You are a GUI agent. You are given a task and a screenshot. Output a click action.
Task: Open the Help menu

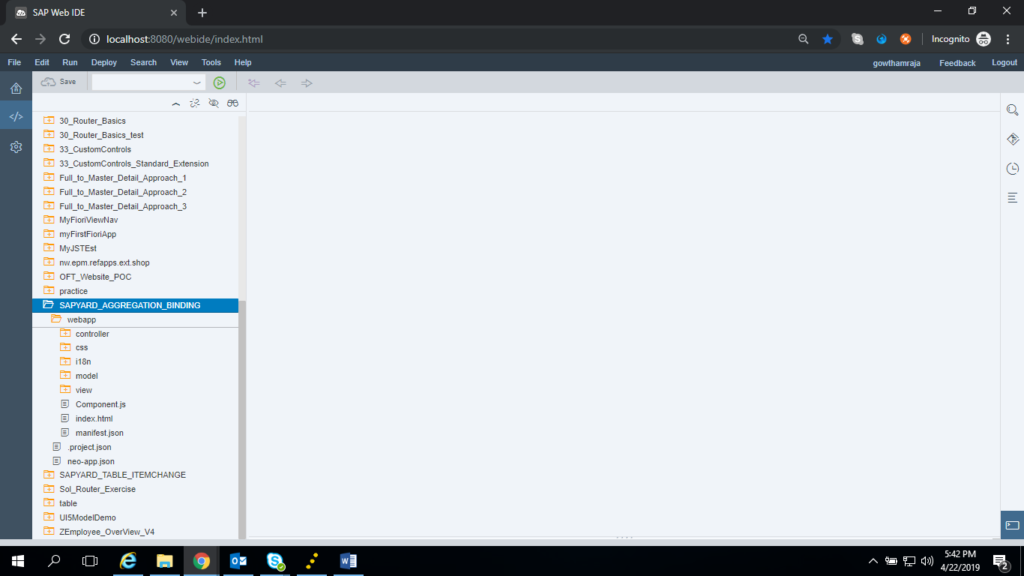(243, 63)
